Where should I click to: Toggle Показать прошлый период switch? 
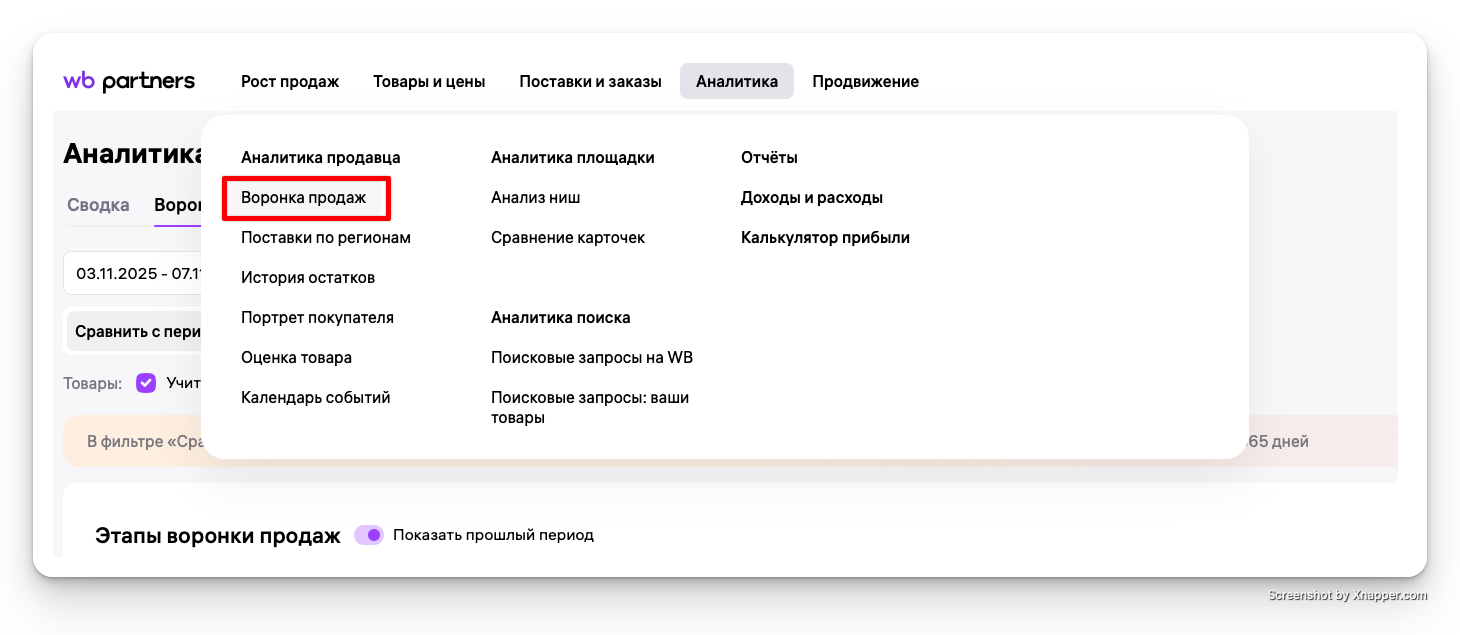(x=369, y=535)
